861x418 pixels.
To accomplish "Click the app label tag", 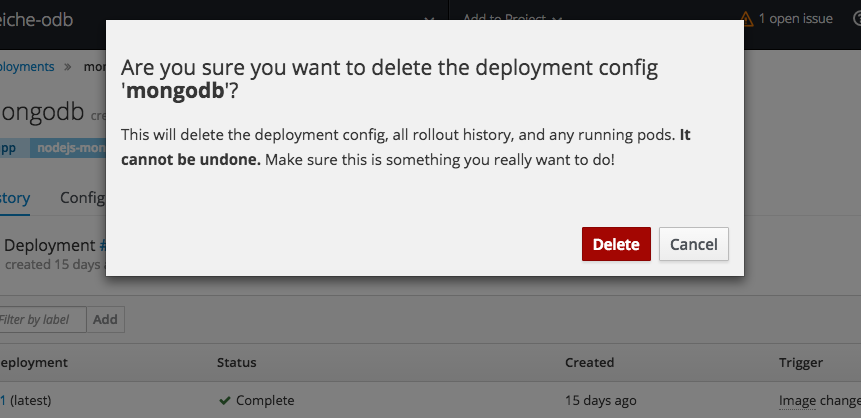I will pos(10,148).
